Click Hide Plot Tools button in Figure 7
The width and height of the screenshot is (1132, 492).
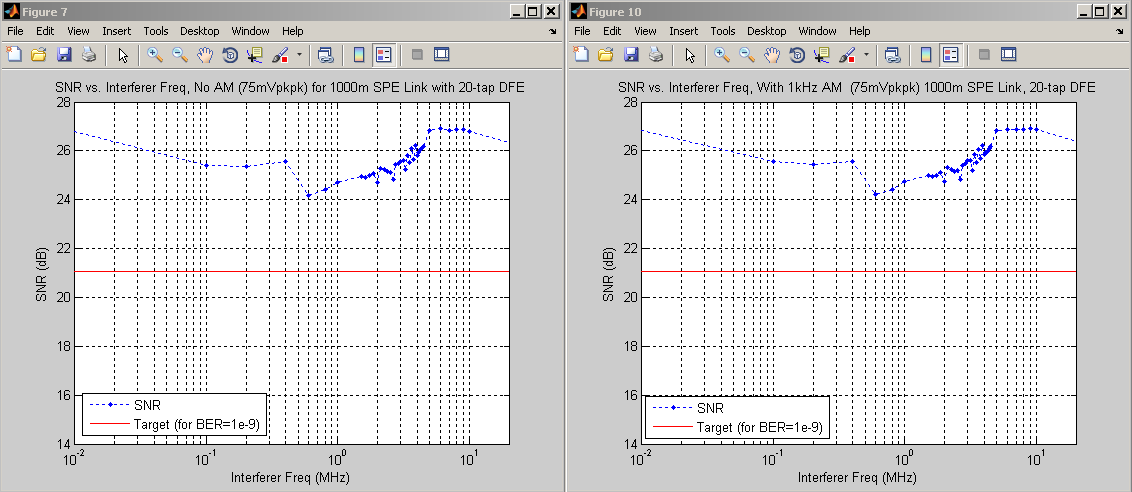(417, 54)
